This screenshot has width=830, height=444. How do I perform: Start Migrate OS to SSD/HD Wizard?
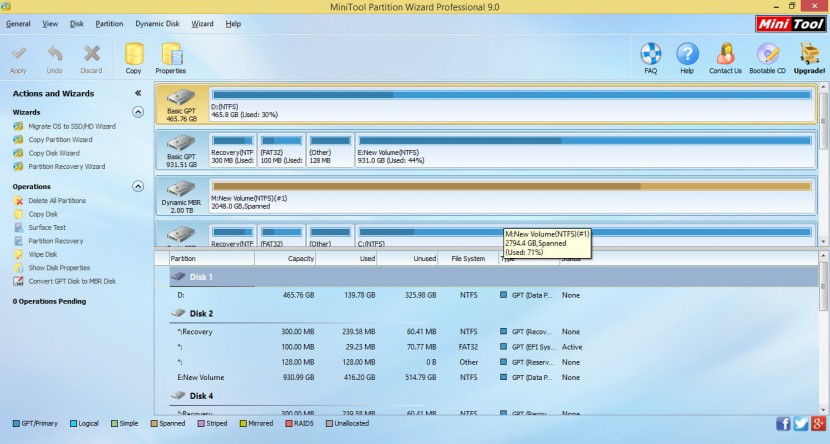(72, 126)
